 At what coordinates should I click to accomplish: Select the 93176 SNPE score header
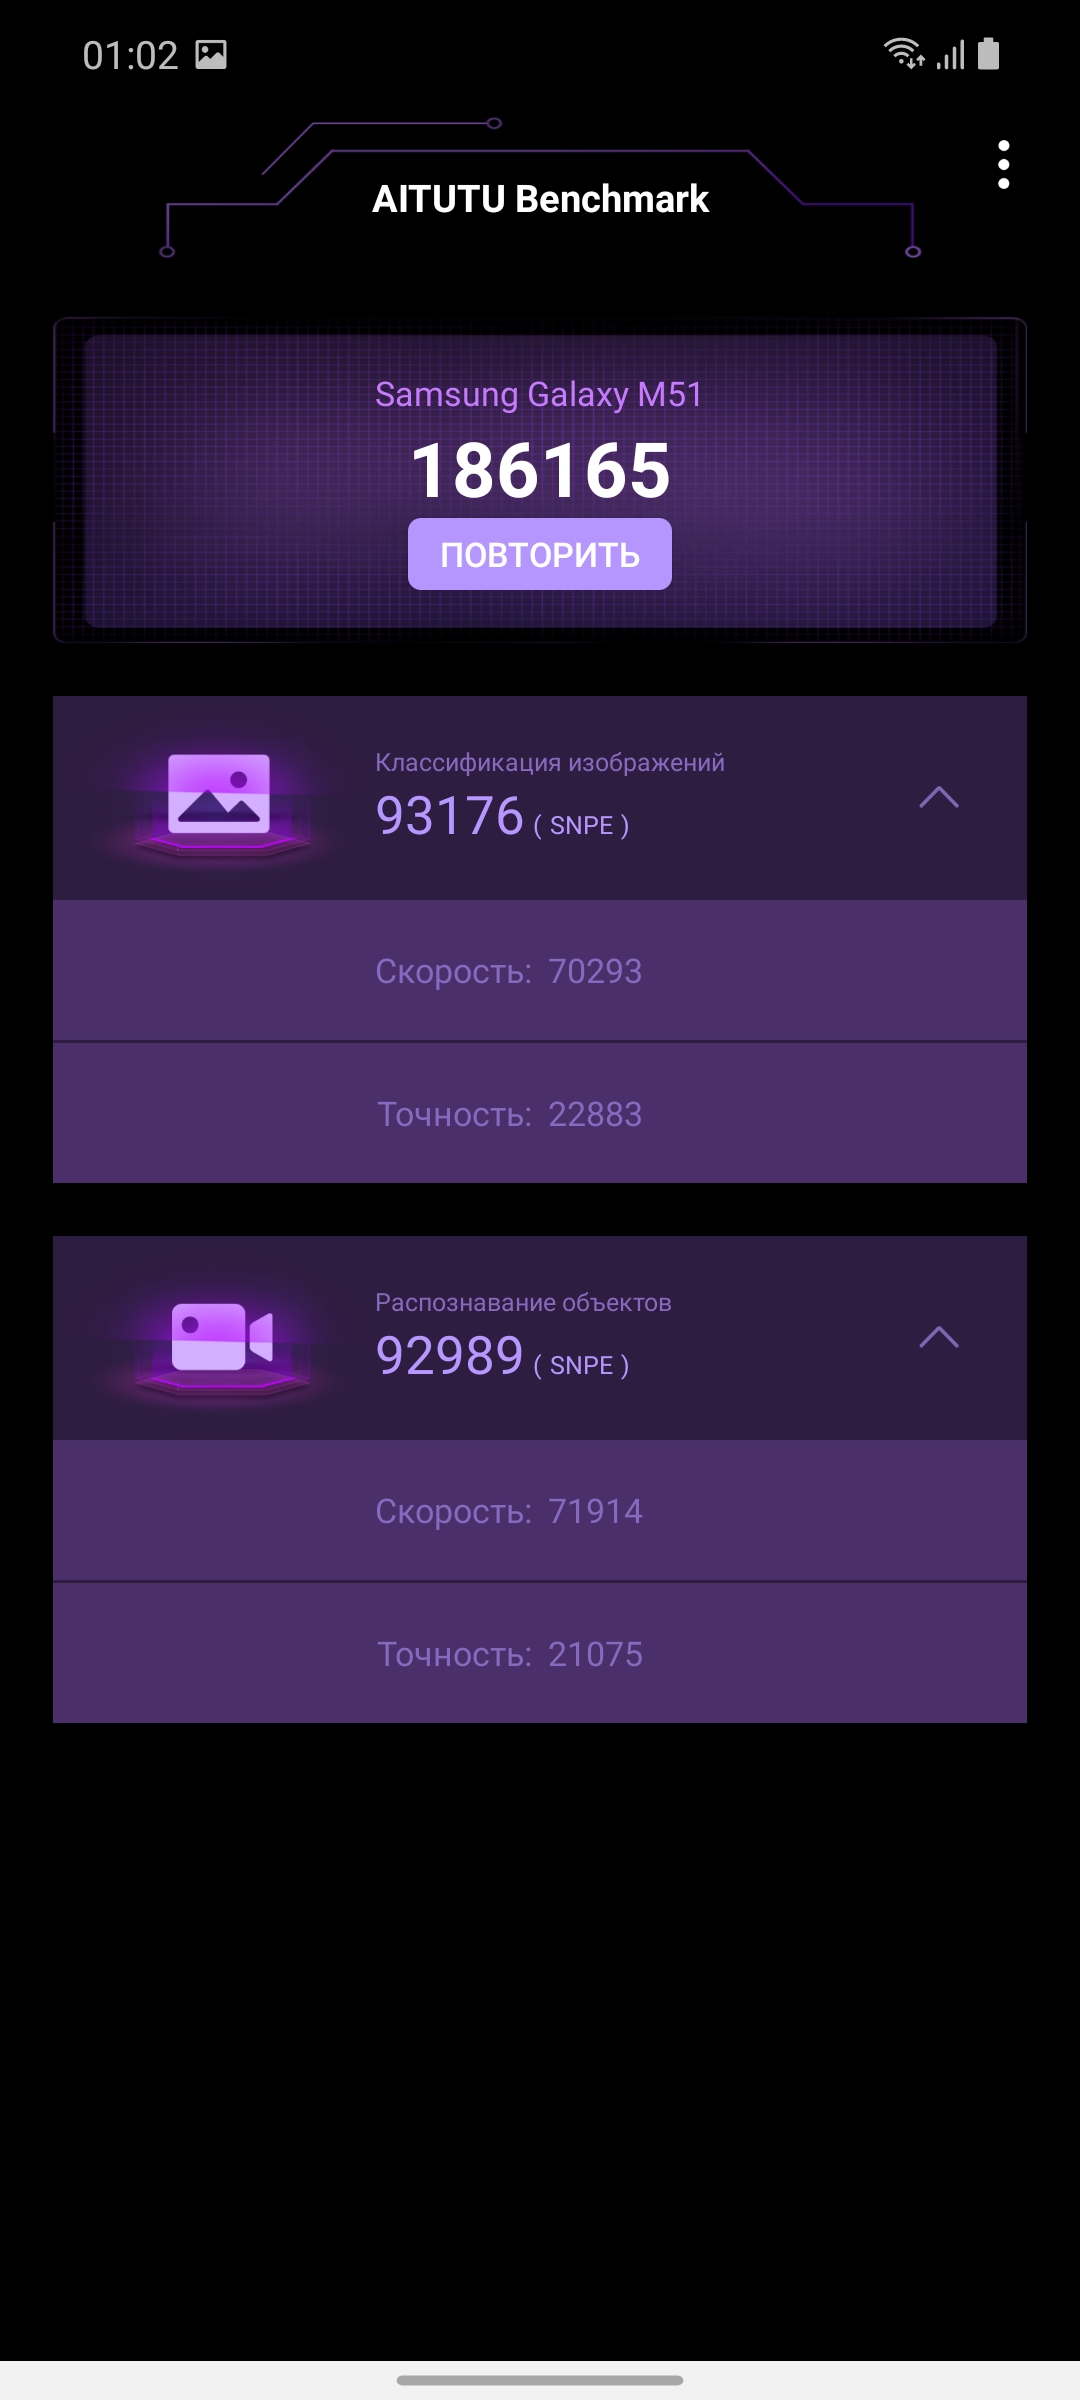502,817
